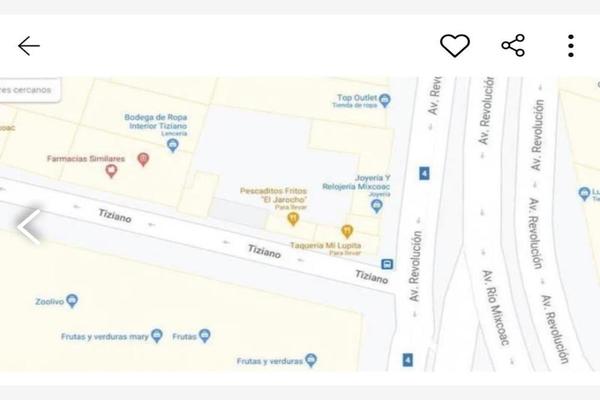600x400 pixels.
Task: Click the Av. Río Mixcoac street label
Action: tap(496, 307)
